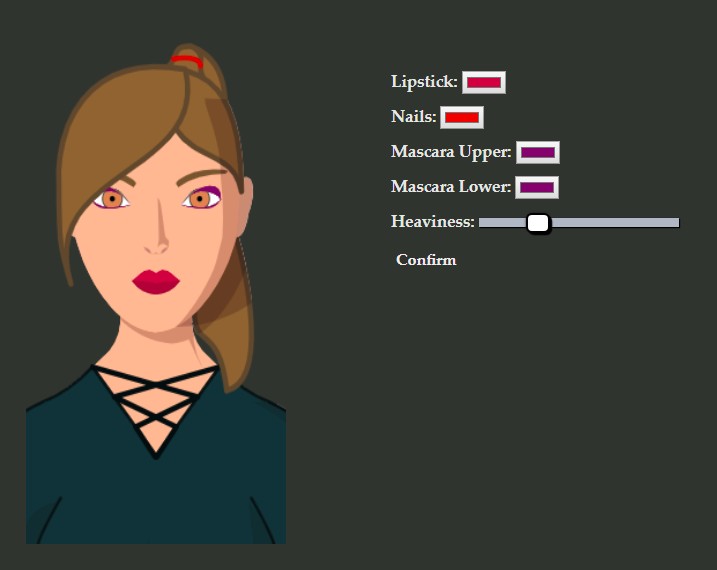Open the Nails color picker
The image size is (717, 570).
[x=461, y=118]
